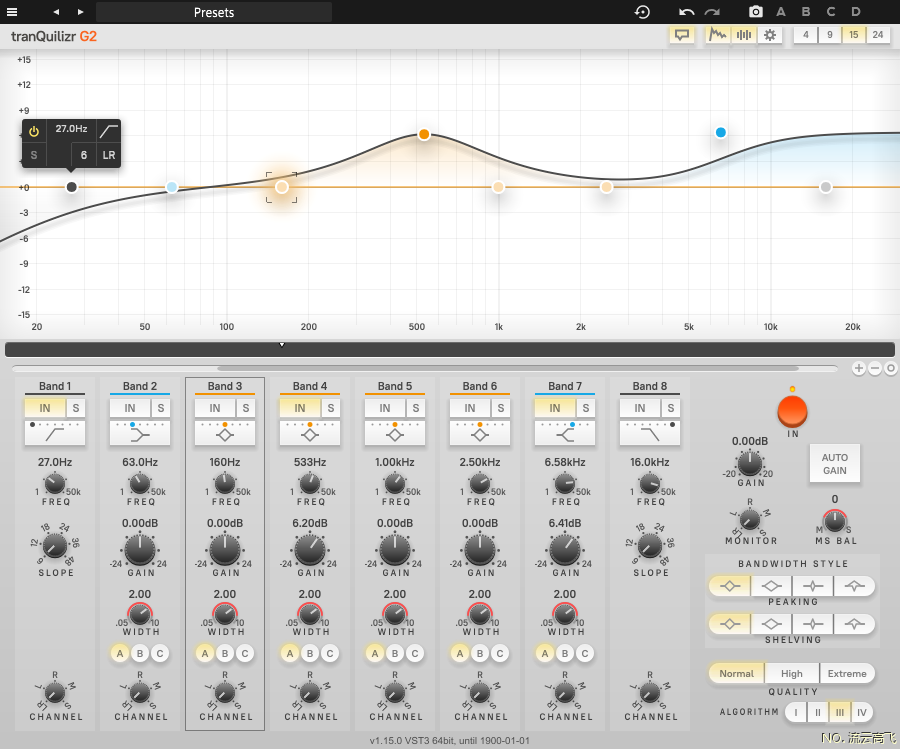Solo Band 5 with S button
This screenshot has height=749, width=900.
(x=416, y=408)
